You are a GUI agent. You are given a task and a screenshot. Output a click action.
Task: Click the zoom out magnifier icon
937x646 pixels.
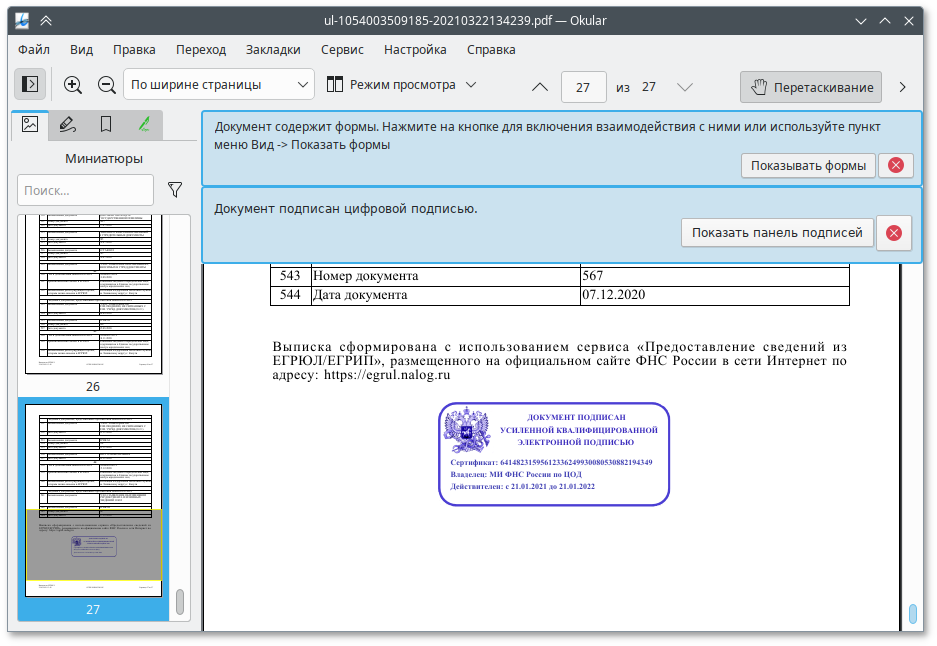coord(106,86)
